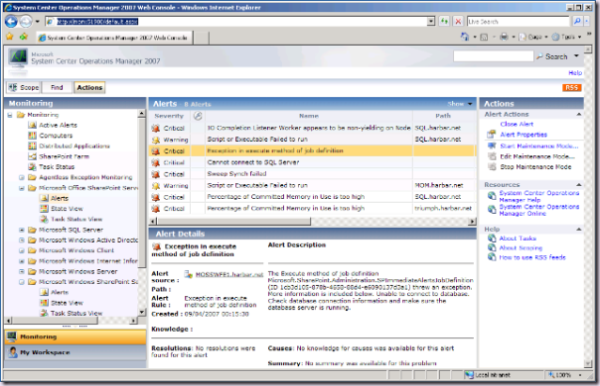The width and height of the screenshot is (600, 386).
Task: Sort alerts by Name column
Action: tap(309, 116)
